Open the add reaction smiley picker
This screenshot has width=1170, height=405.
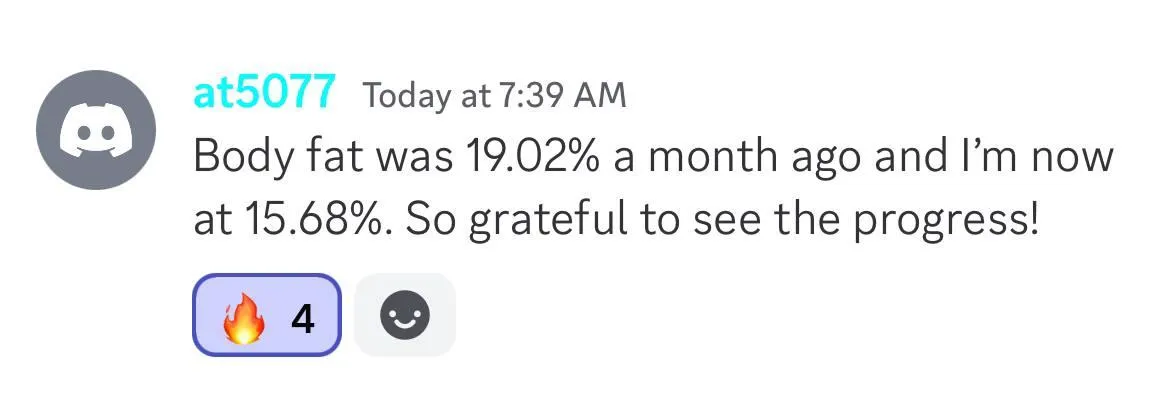(404, 315)
